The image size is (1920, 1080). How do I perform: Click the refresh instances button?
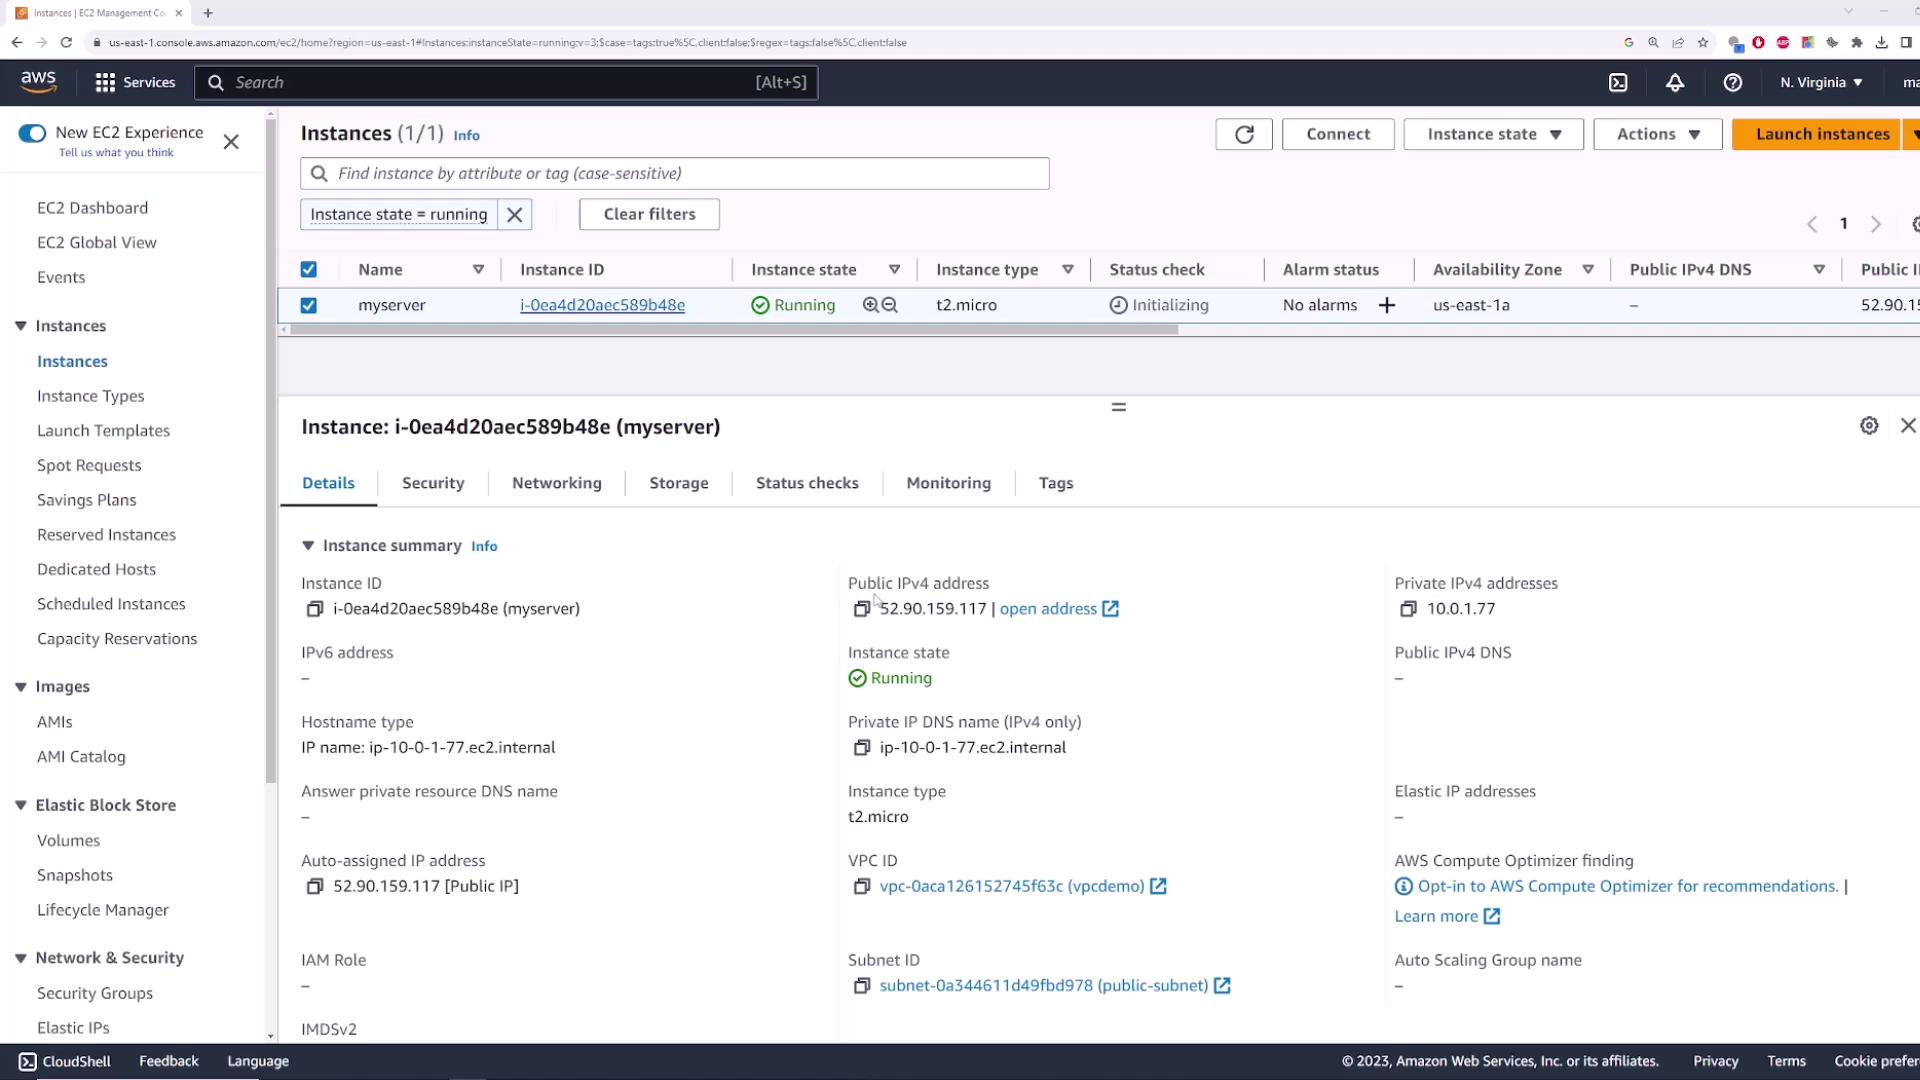pyautogui.click(x=1244, y=134)
